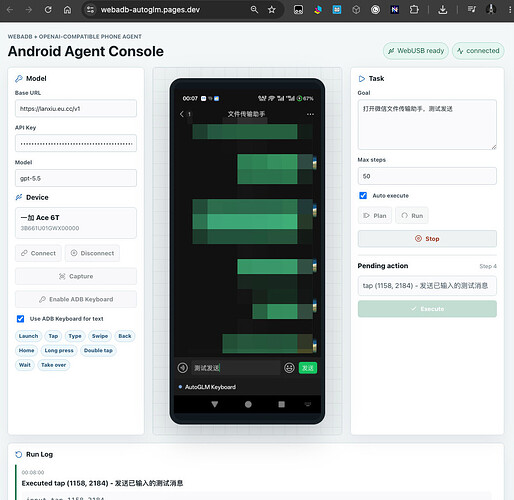The image size is (514, 500).
Task: Open the browser profile avatar icon
Action: coord(491,10)
